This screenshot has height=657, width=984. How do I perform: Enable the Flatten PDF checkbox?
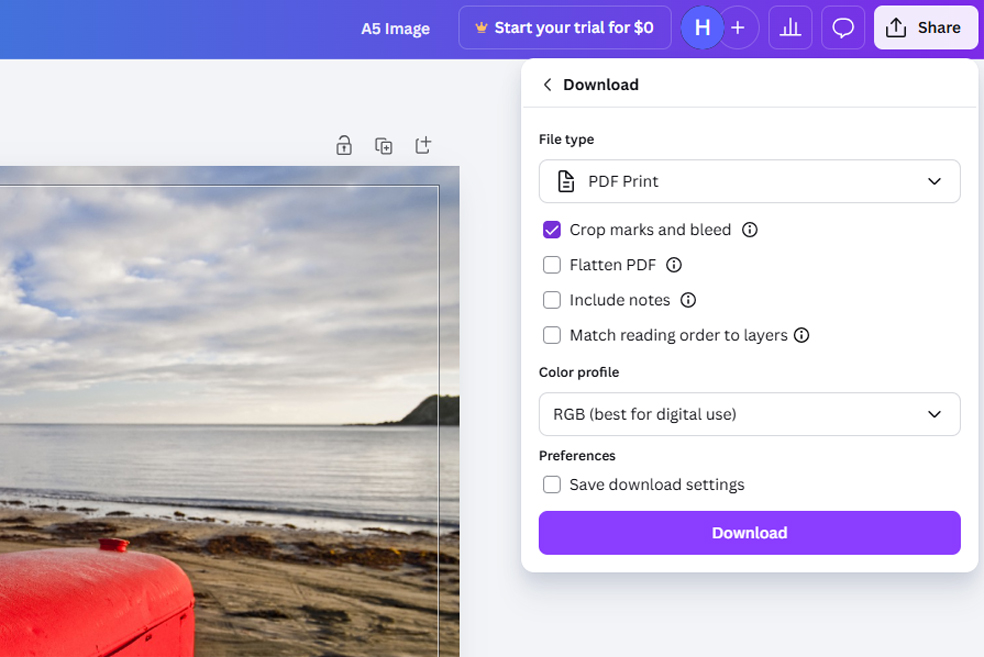click(x=551, y=265)
